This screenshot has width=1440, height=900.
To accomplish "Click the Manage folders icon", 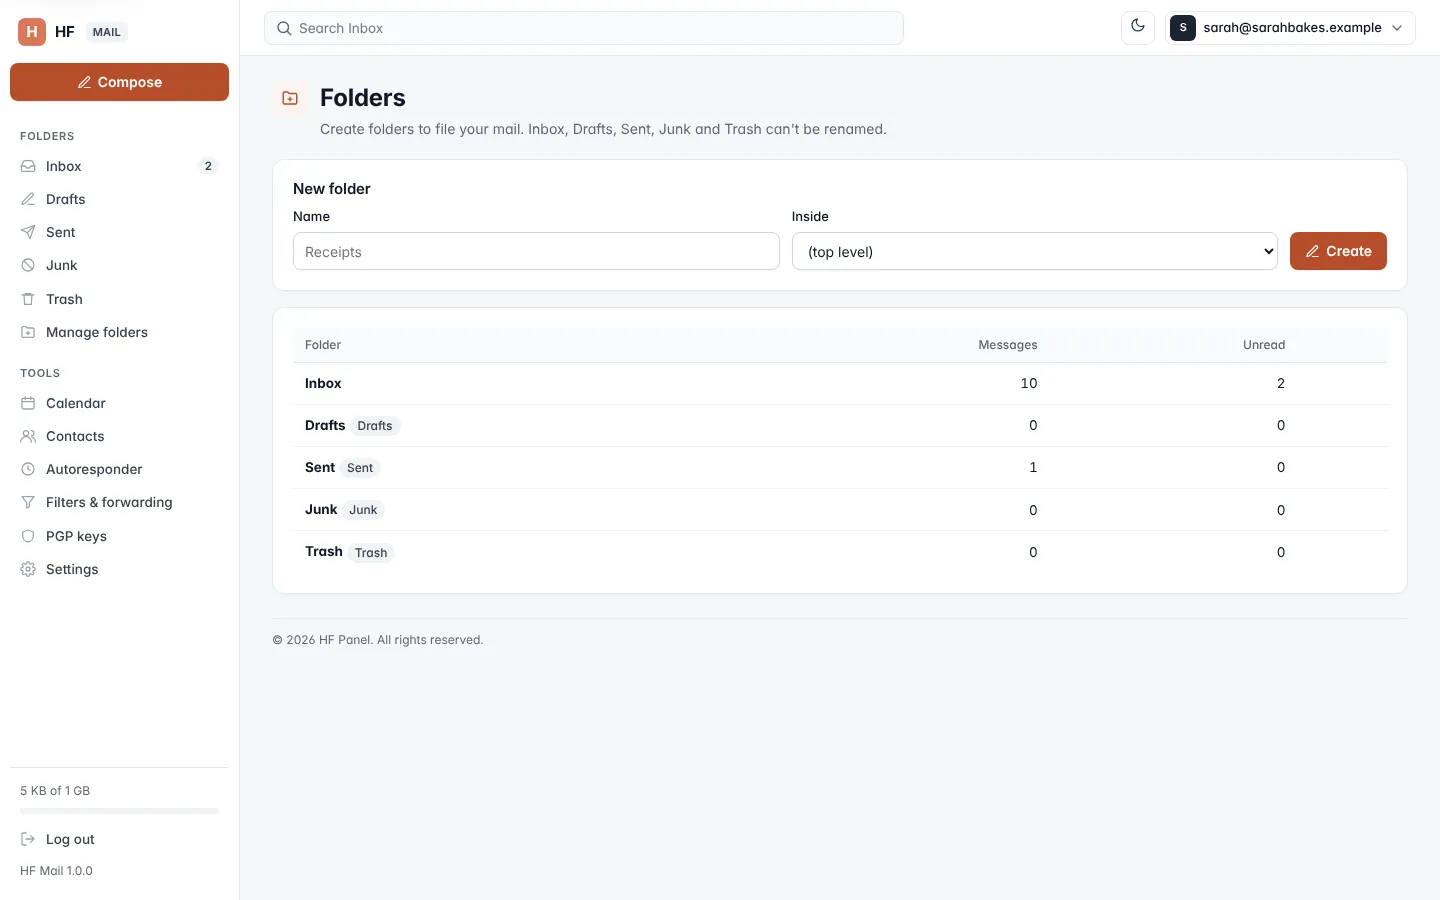I will (x=28, y=332).
